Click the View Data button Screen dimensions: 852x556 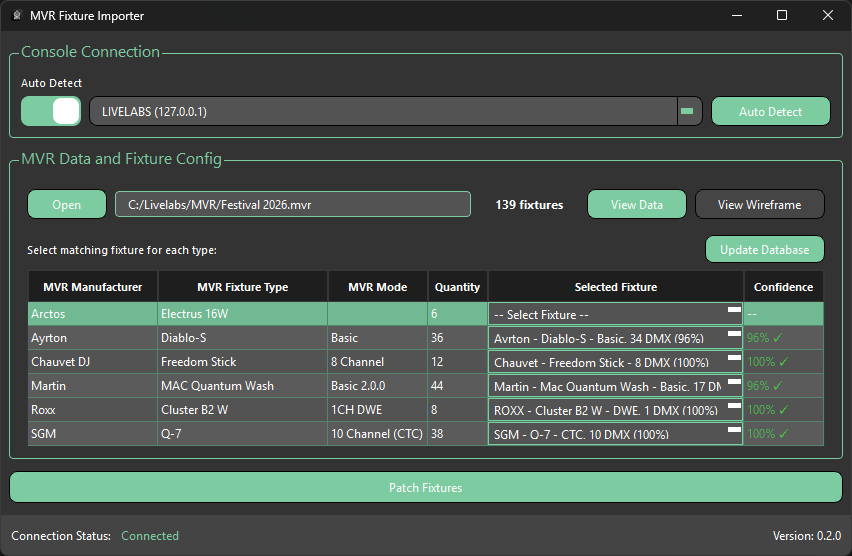coord(637,204)
